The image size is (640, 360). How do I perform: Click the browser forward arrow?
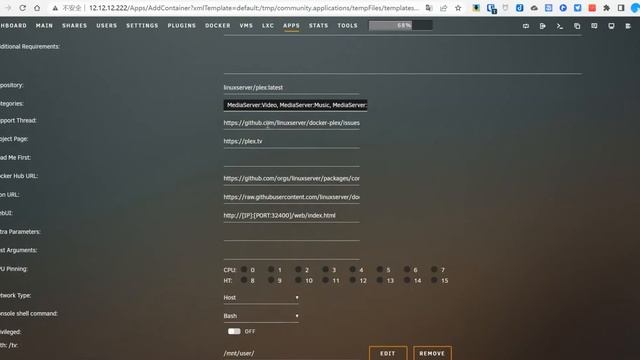8,8
